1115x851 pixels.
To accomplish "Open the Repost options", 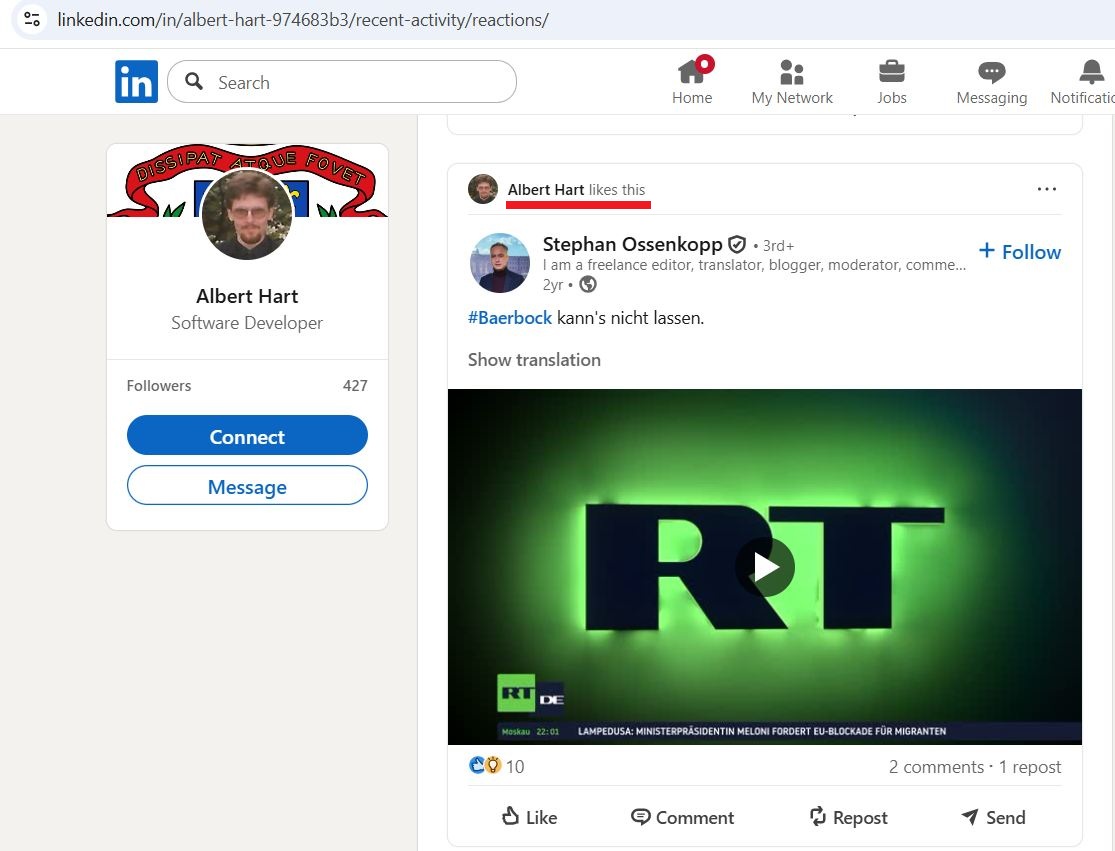I will (x=848, y=817).
